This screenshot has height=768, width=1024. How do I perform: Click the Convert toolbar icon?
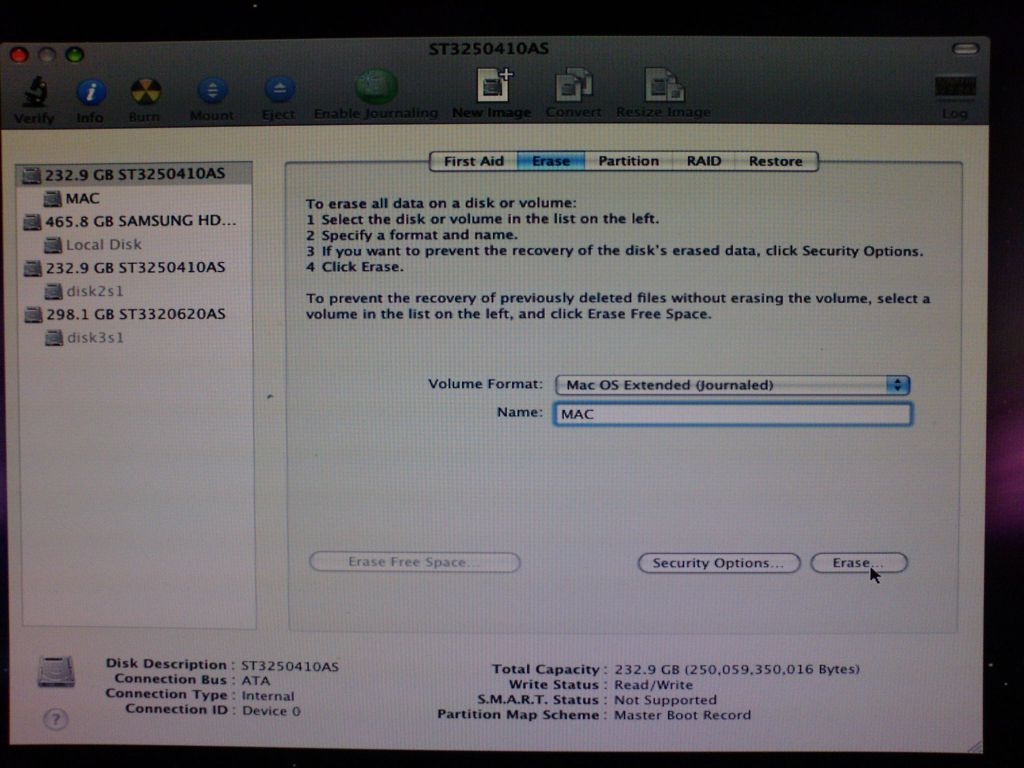pos(573,85)
